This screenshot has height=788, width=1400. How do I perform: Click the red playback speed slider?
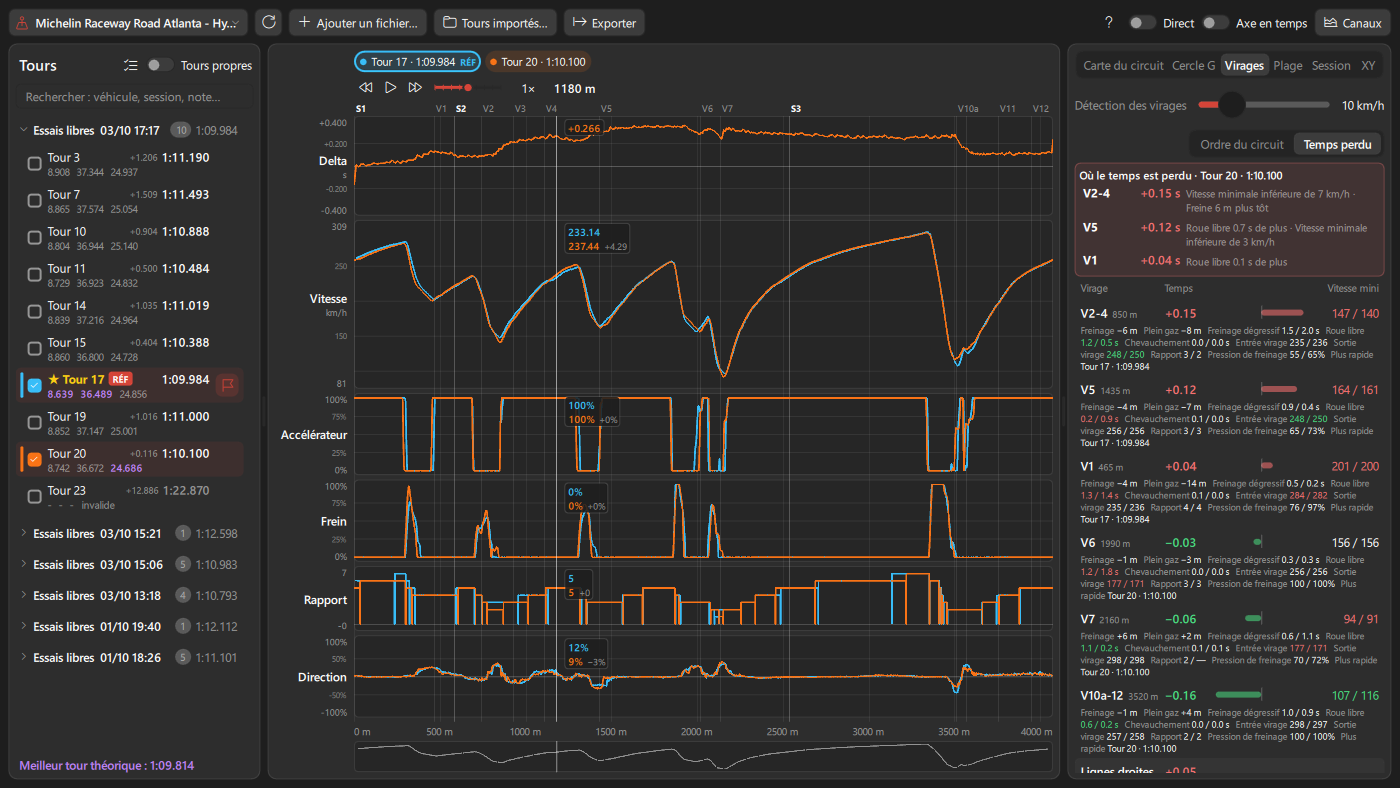(x=466, y=88)
